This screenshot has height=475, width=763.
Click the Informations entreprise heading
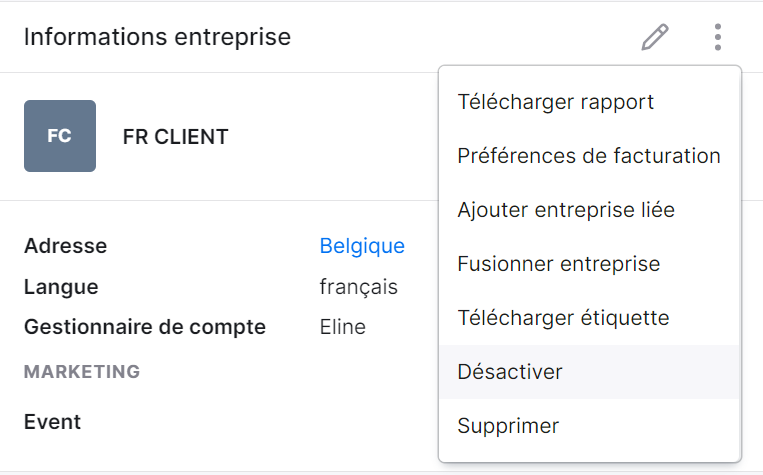tap(157, 37)
